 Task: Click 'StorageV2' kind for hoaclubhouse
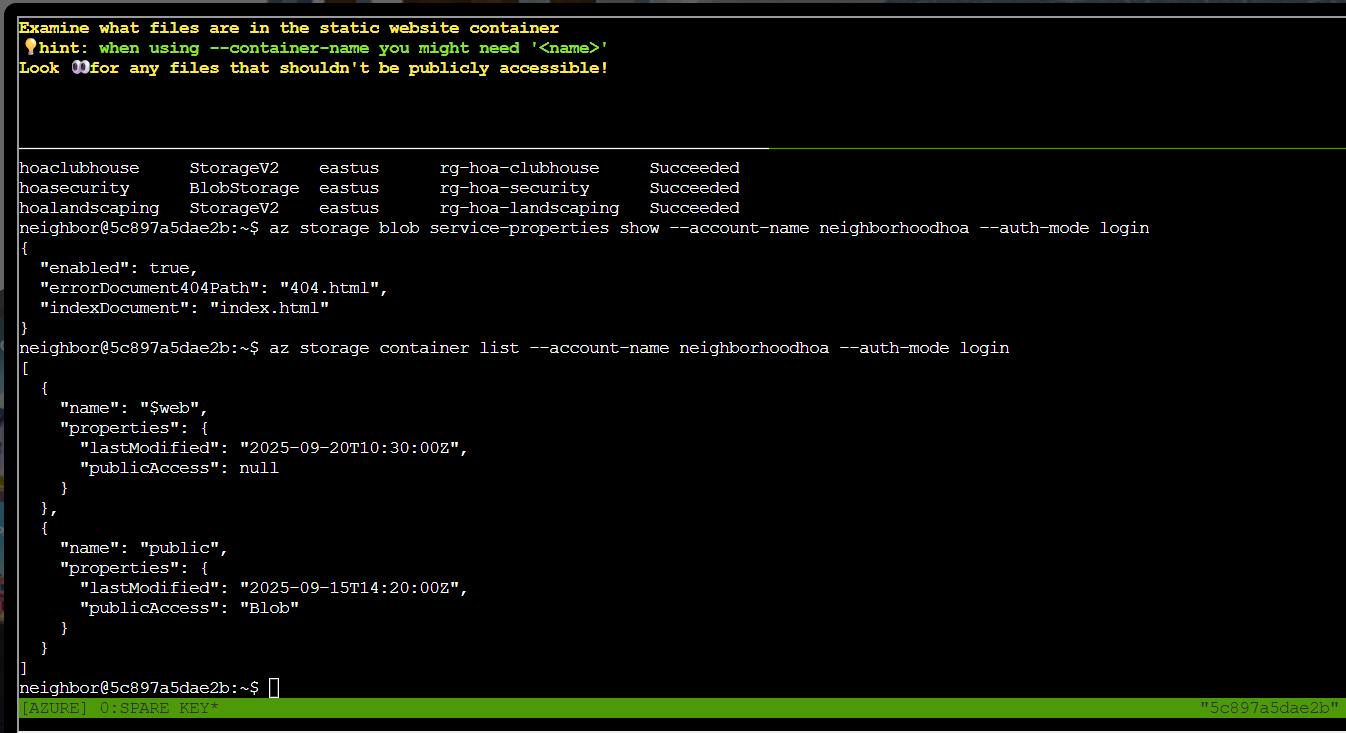(x=234, y=168)
